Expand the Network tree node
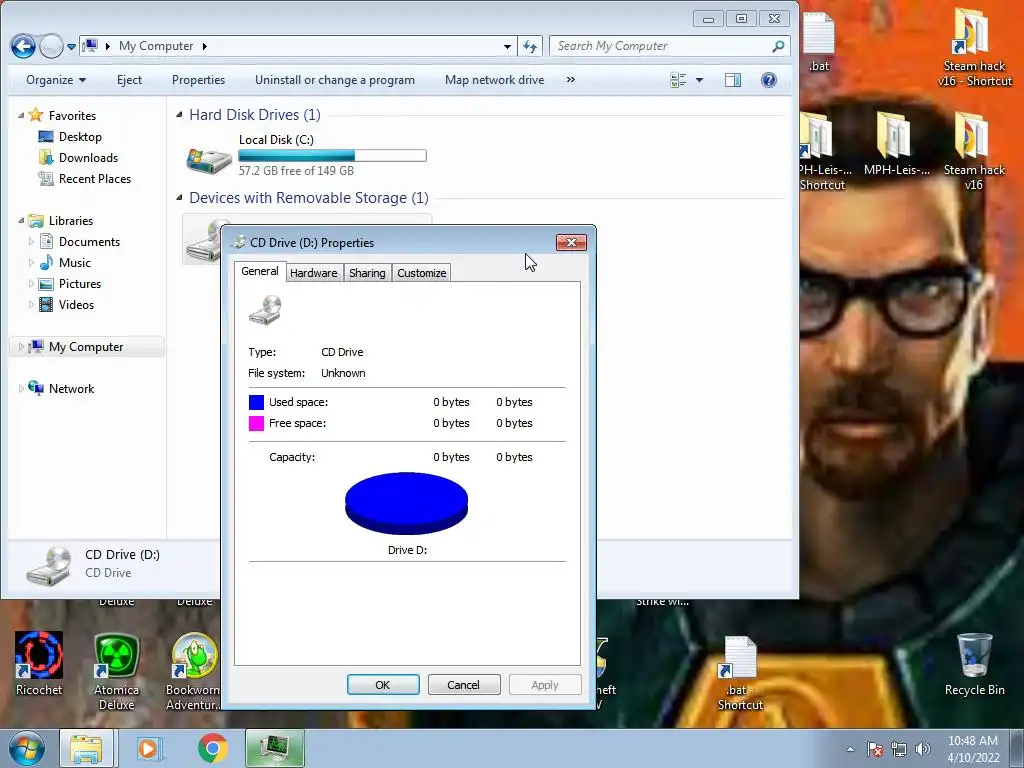The image size is (1024, 768). coord(21,389)
